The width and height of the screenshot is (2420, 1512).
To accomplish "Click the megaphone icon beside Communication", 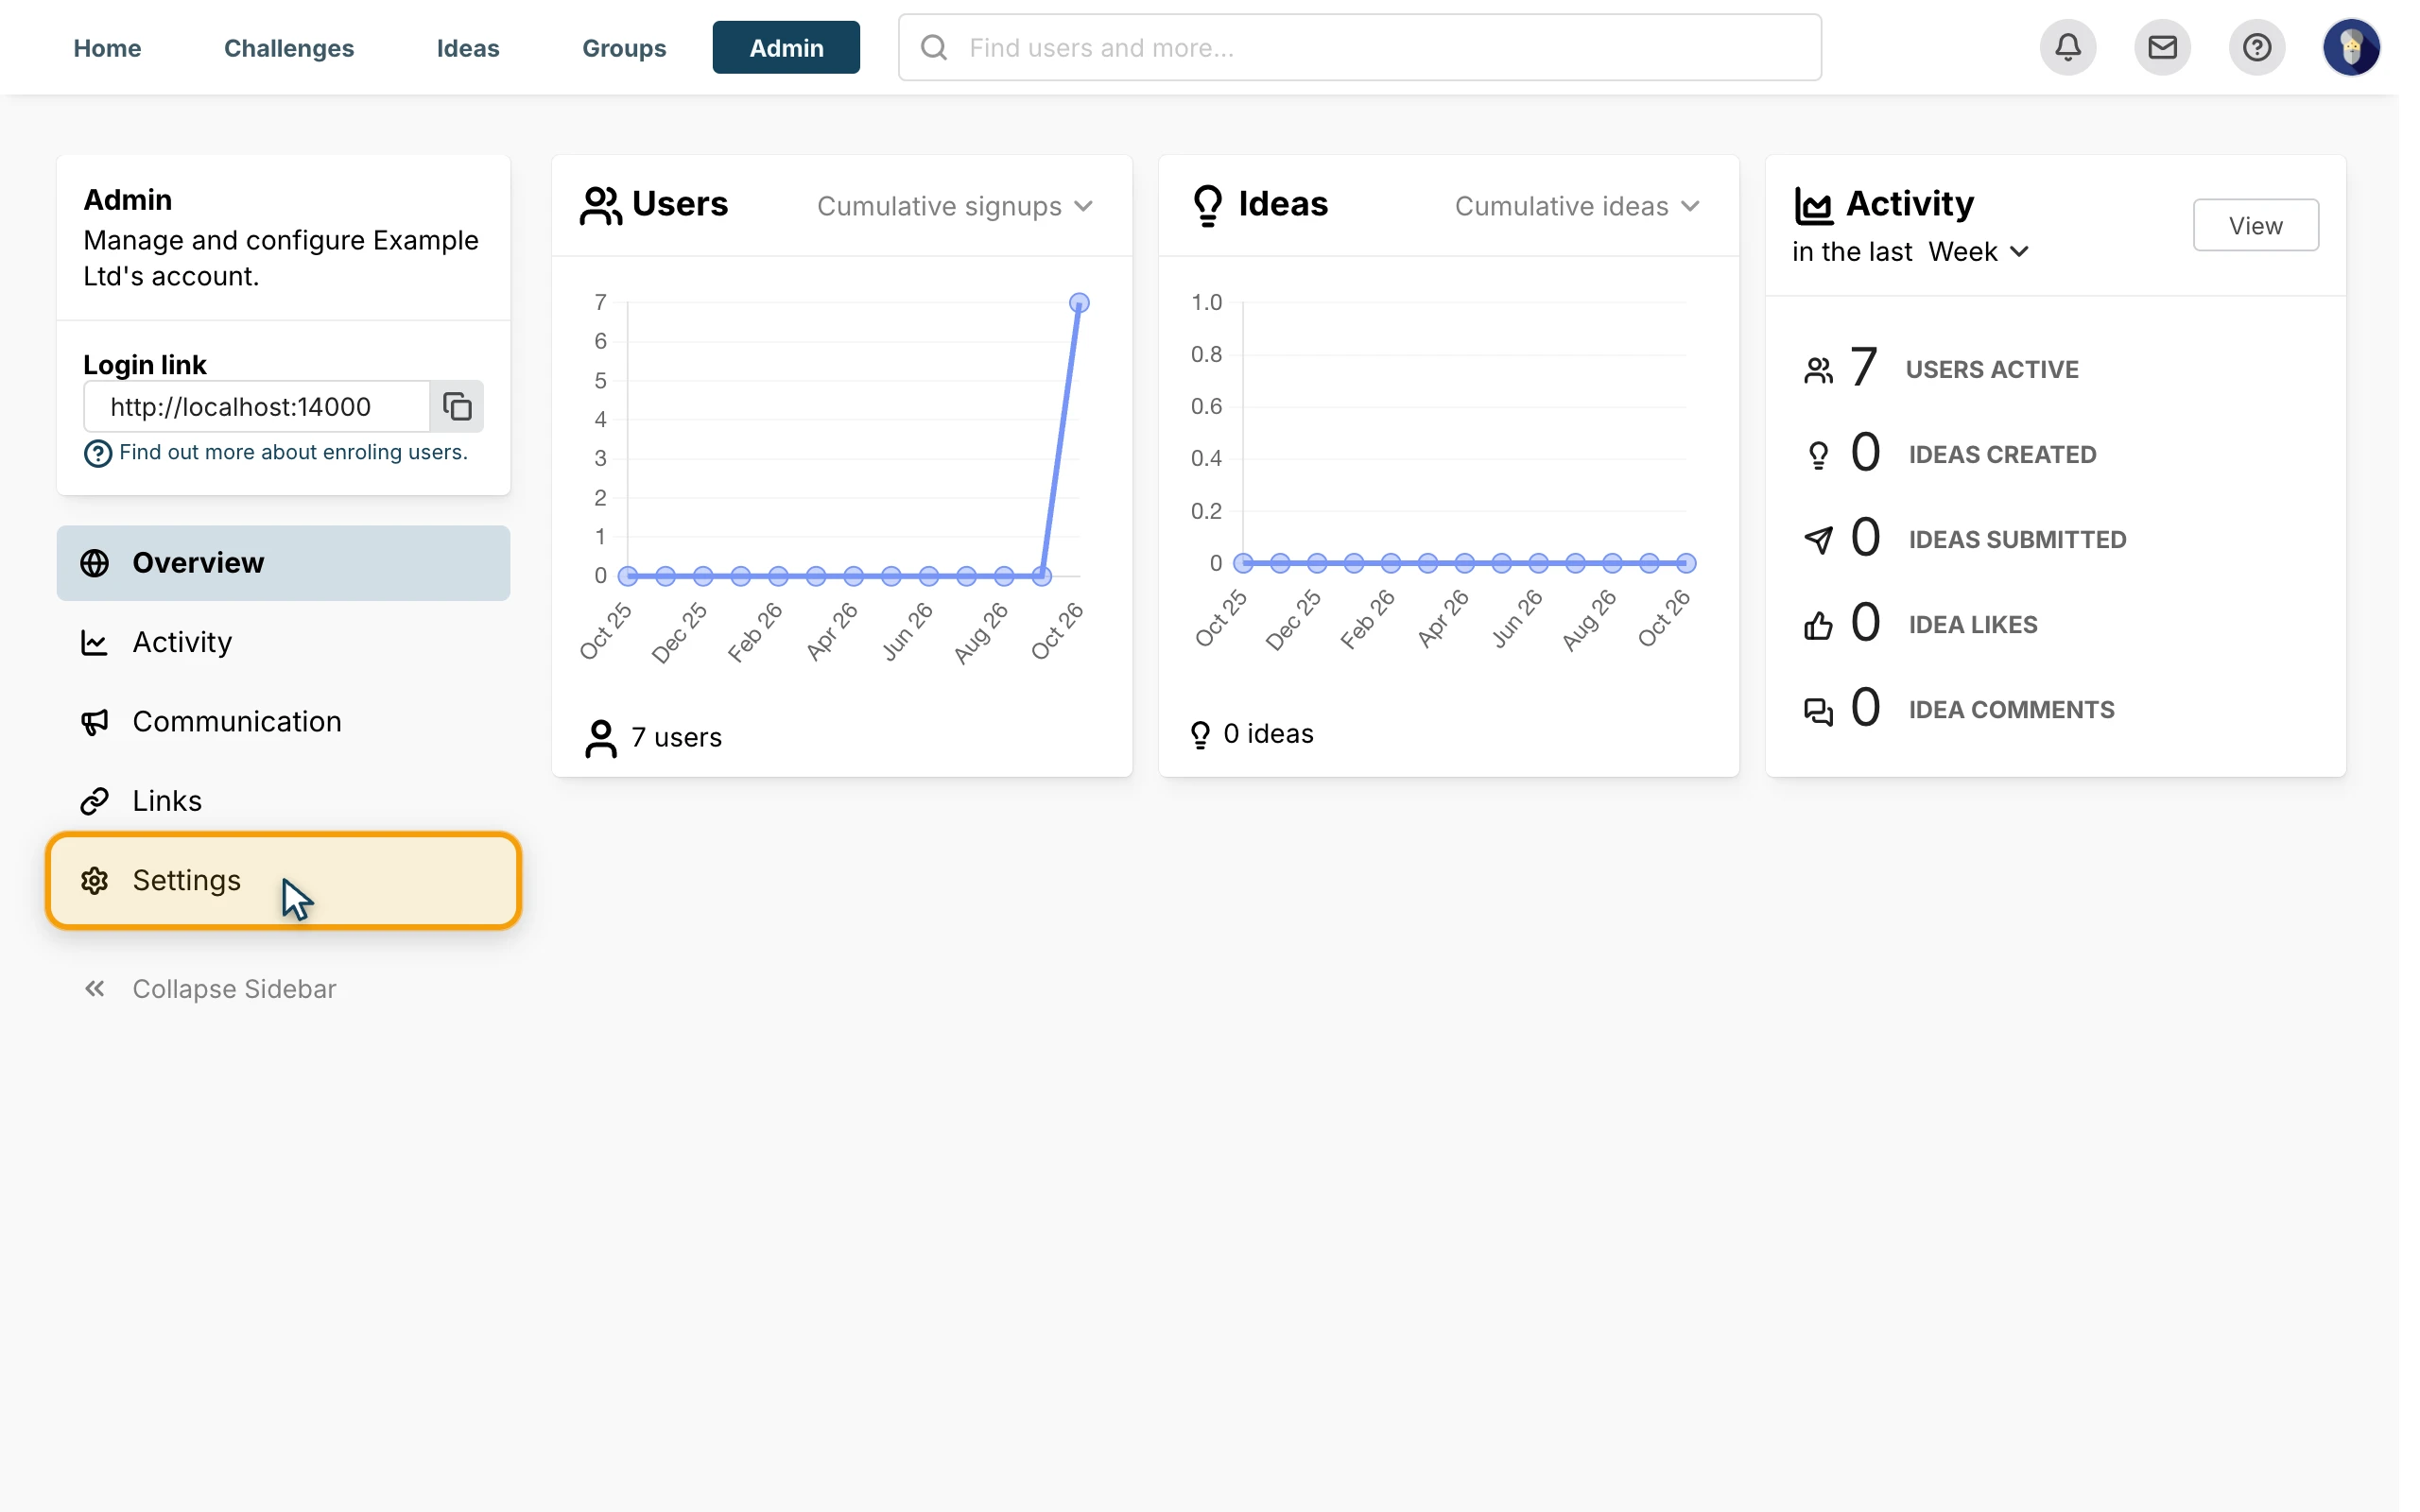I will pos(95,722).
